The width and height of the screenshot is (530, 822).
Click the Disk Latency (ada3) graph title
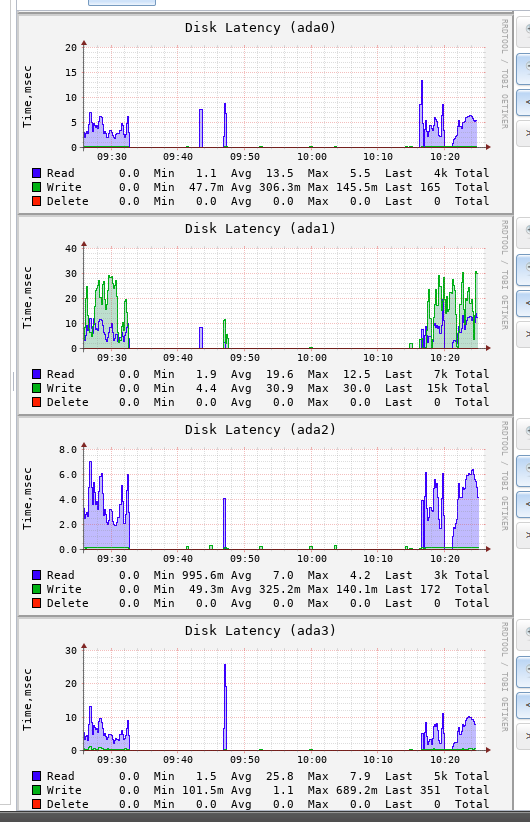click(260, 631)
